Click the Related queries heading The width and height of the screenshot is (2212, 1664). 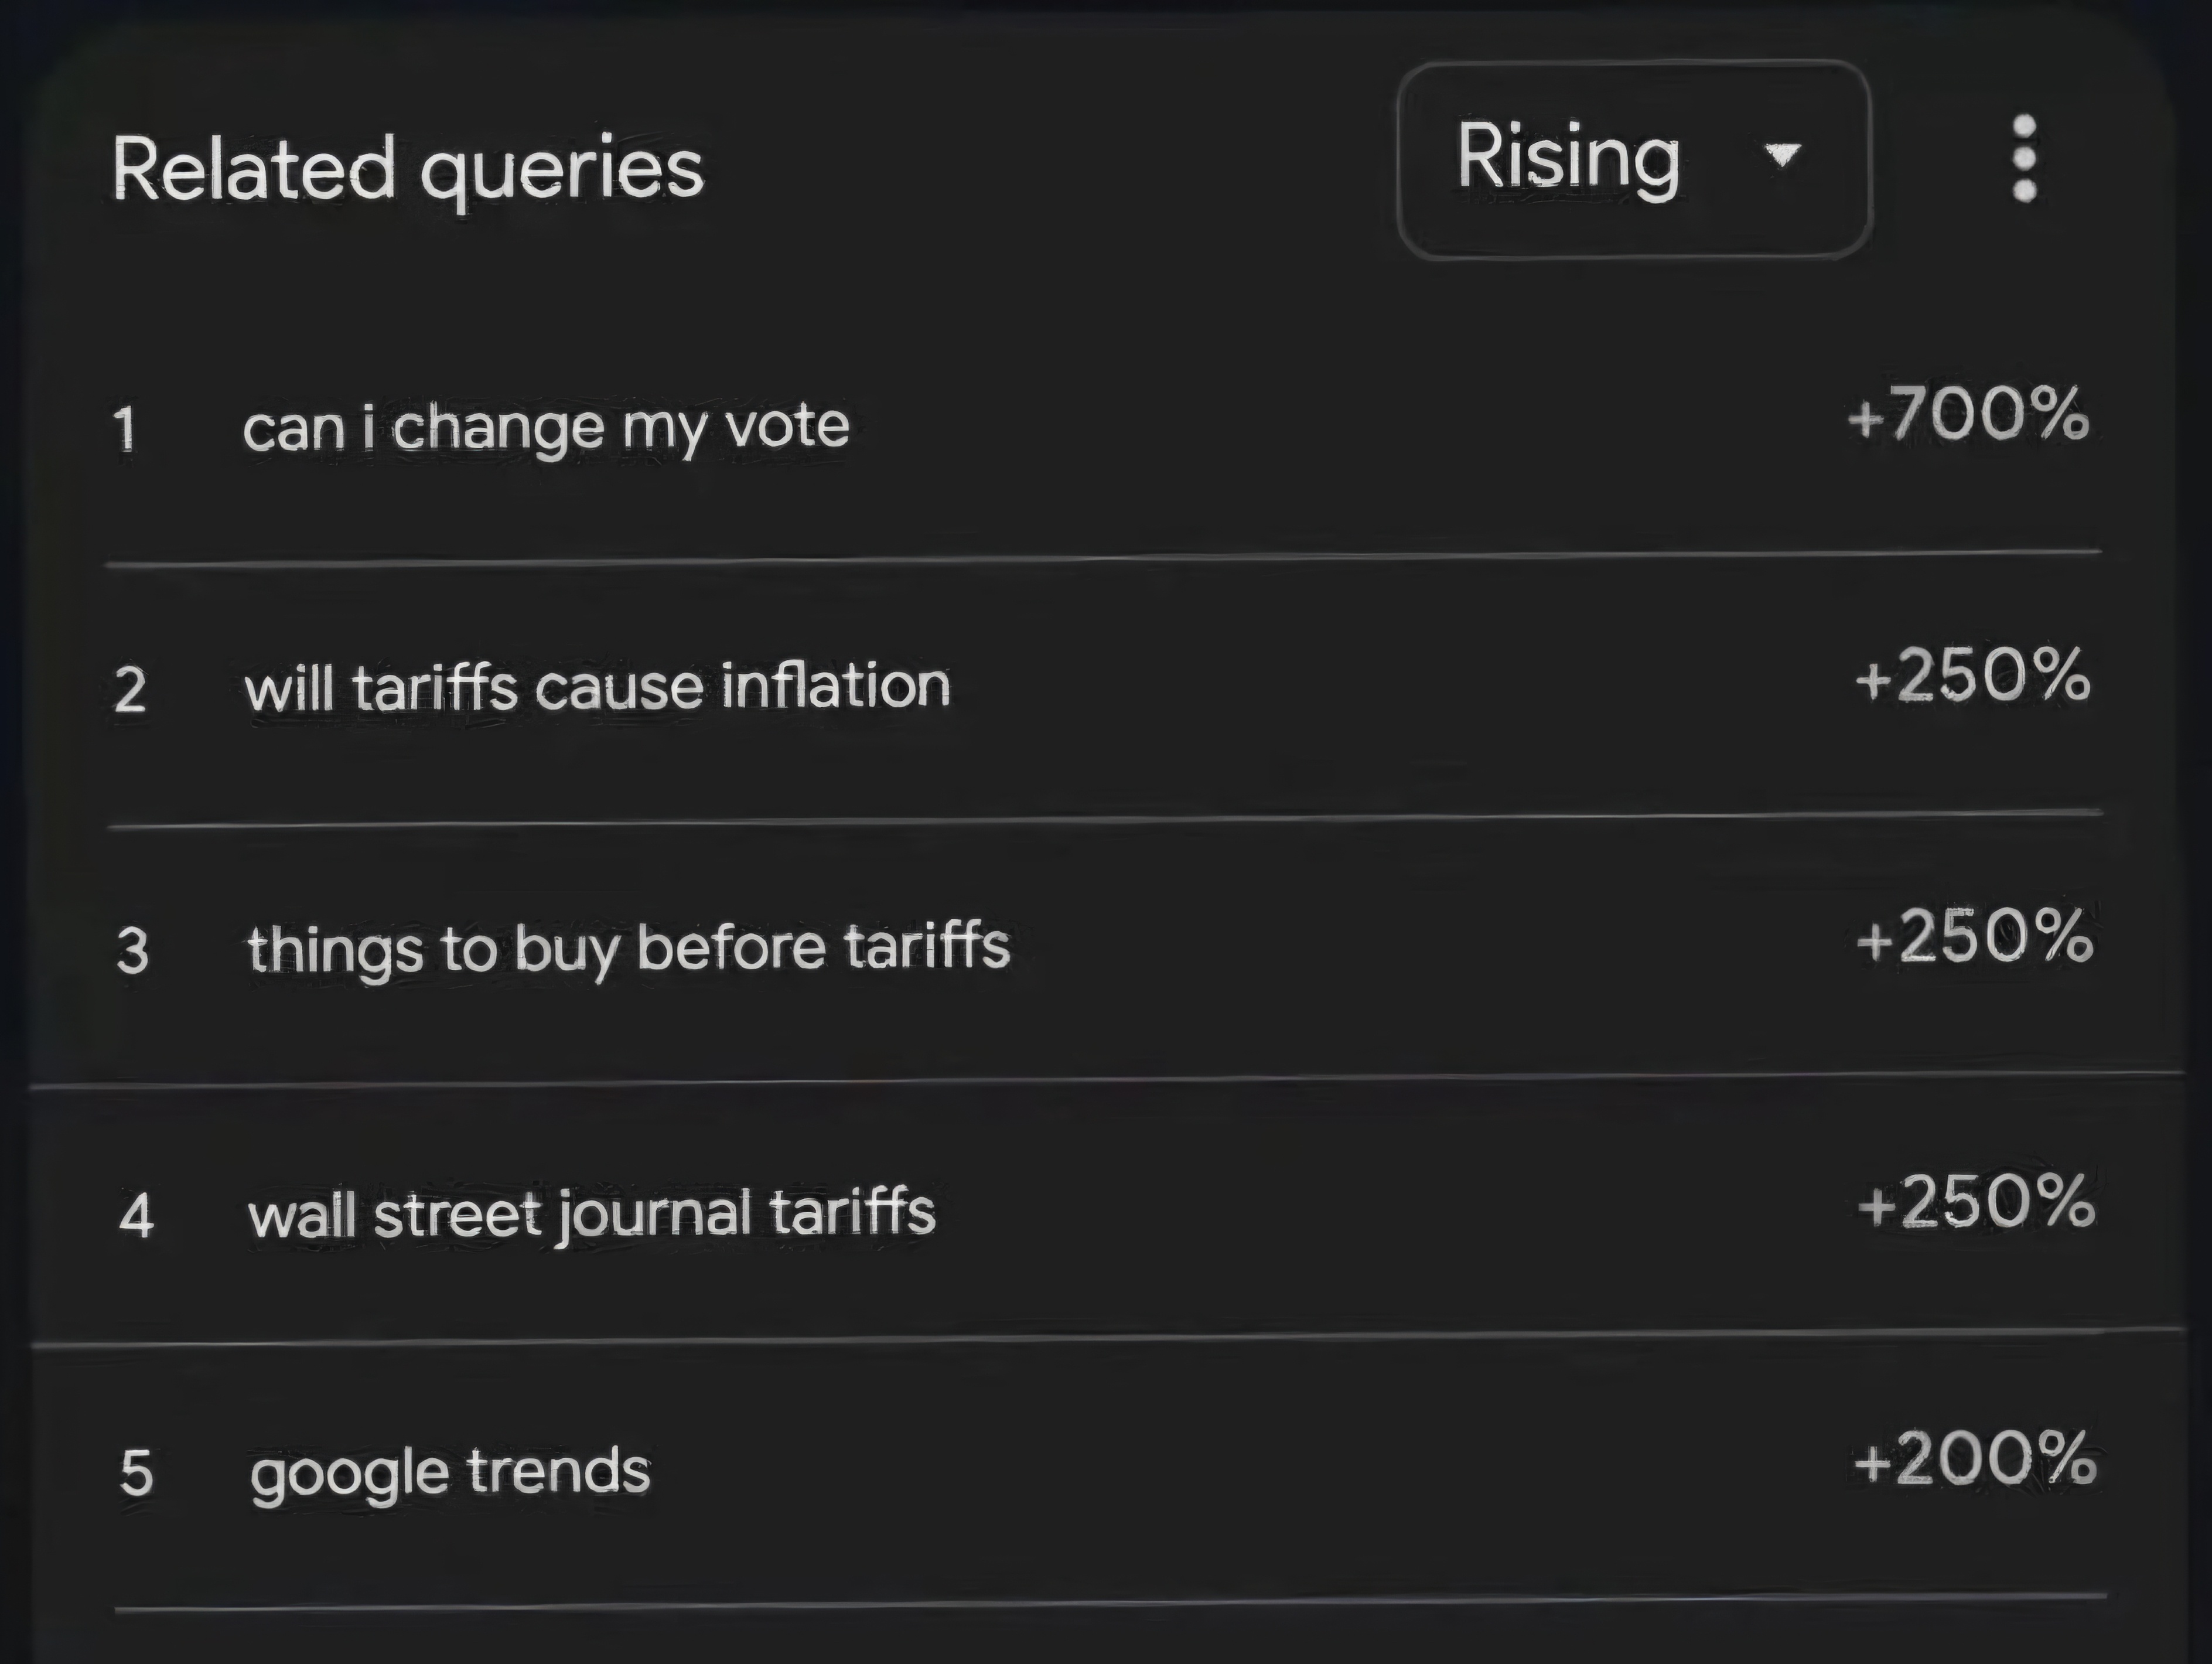coord(408,170)
